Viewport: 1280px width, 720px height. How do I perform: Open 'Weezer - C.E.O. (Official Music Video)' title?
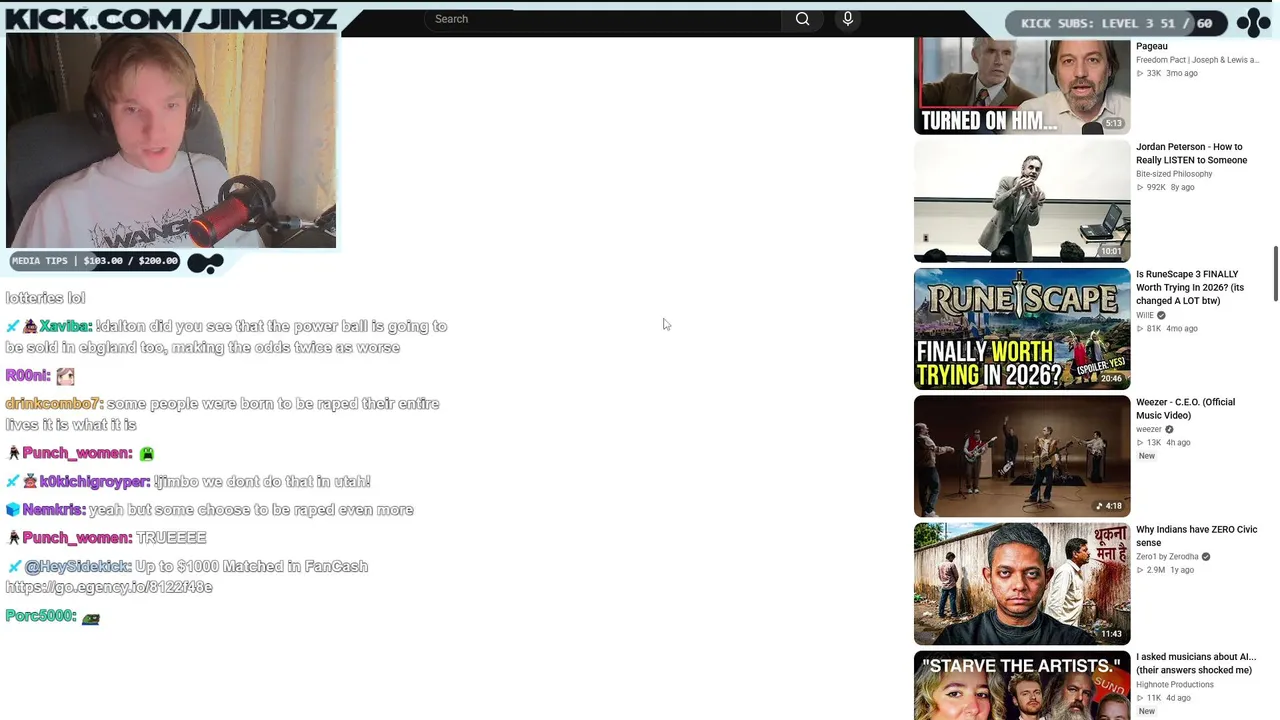pyautogui.click(x=1186, y=409)
